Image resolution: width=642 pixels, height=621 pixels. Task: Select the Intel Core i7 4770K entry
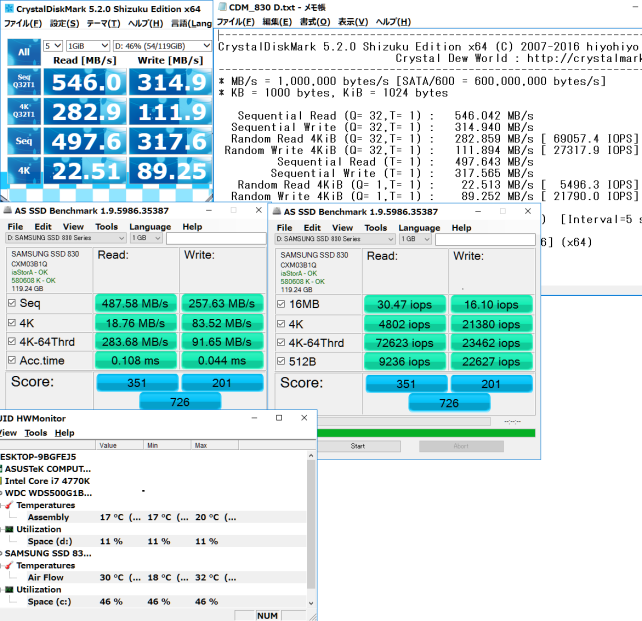(x=46, y=481)
